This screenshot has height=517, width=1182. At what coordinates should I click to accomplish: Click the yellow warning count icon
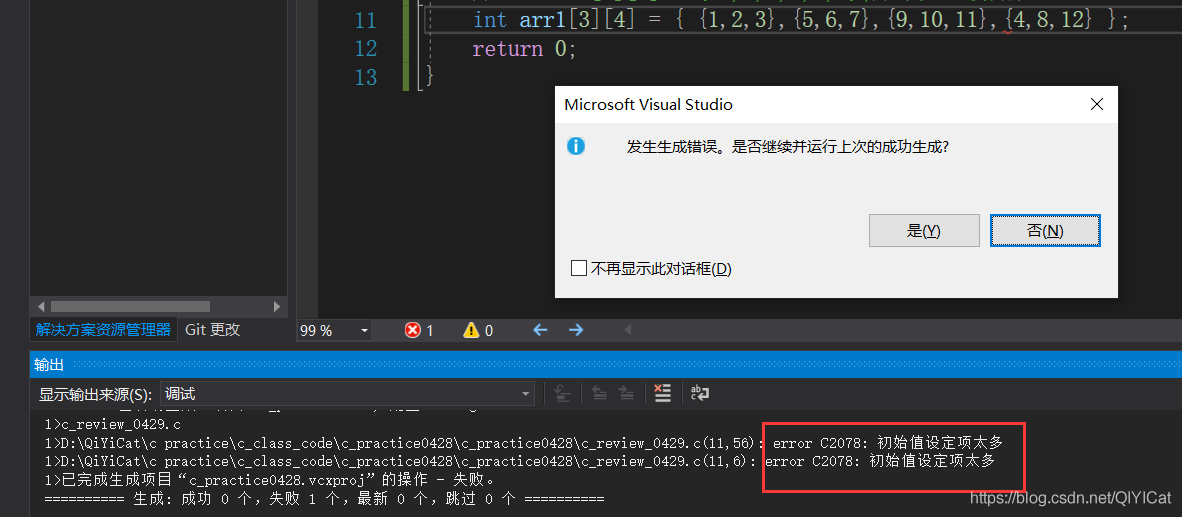[471, 330]
